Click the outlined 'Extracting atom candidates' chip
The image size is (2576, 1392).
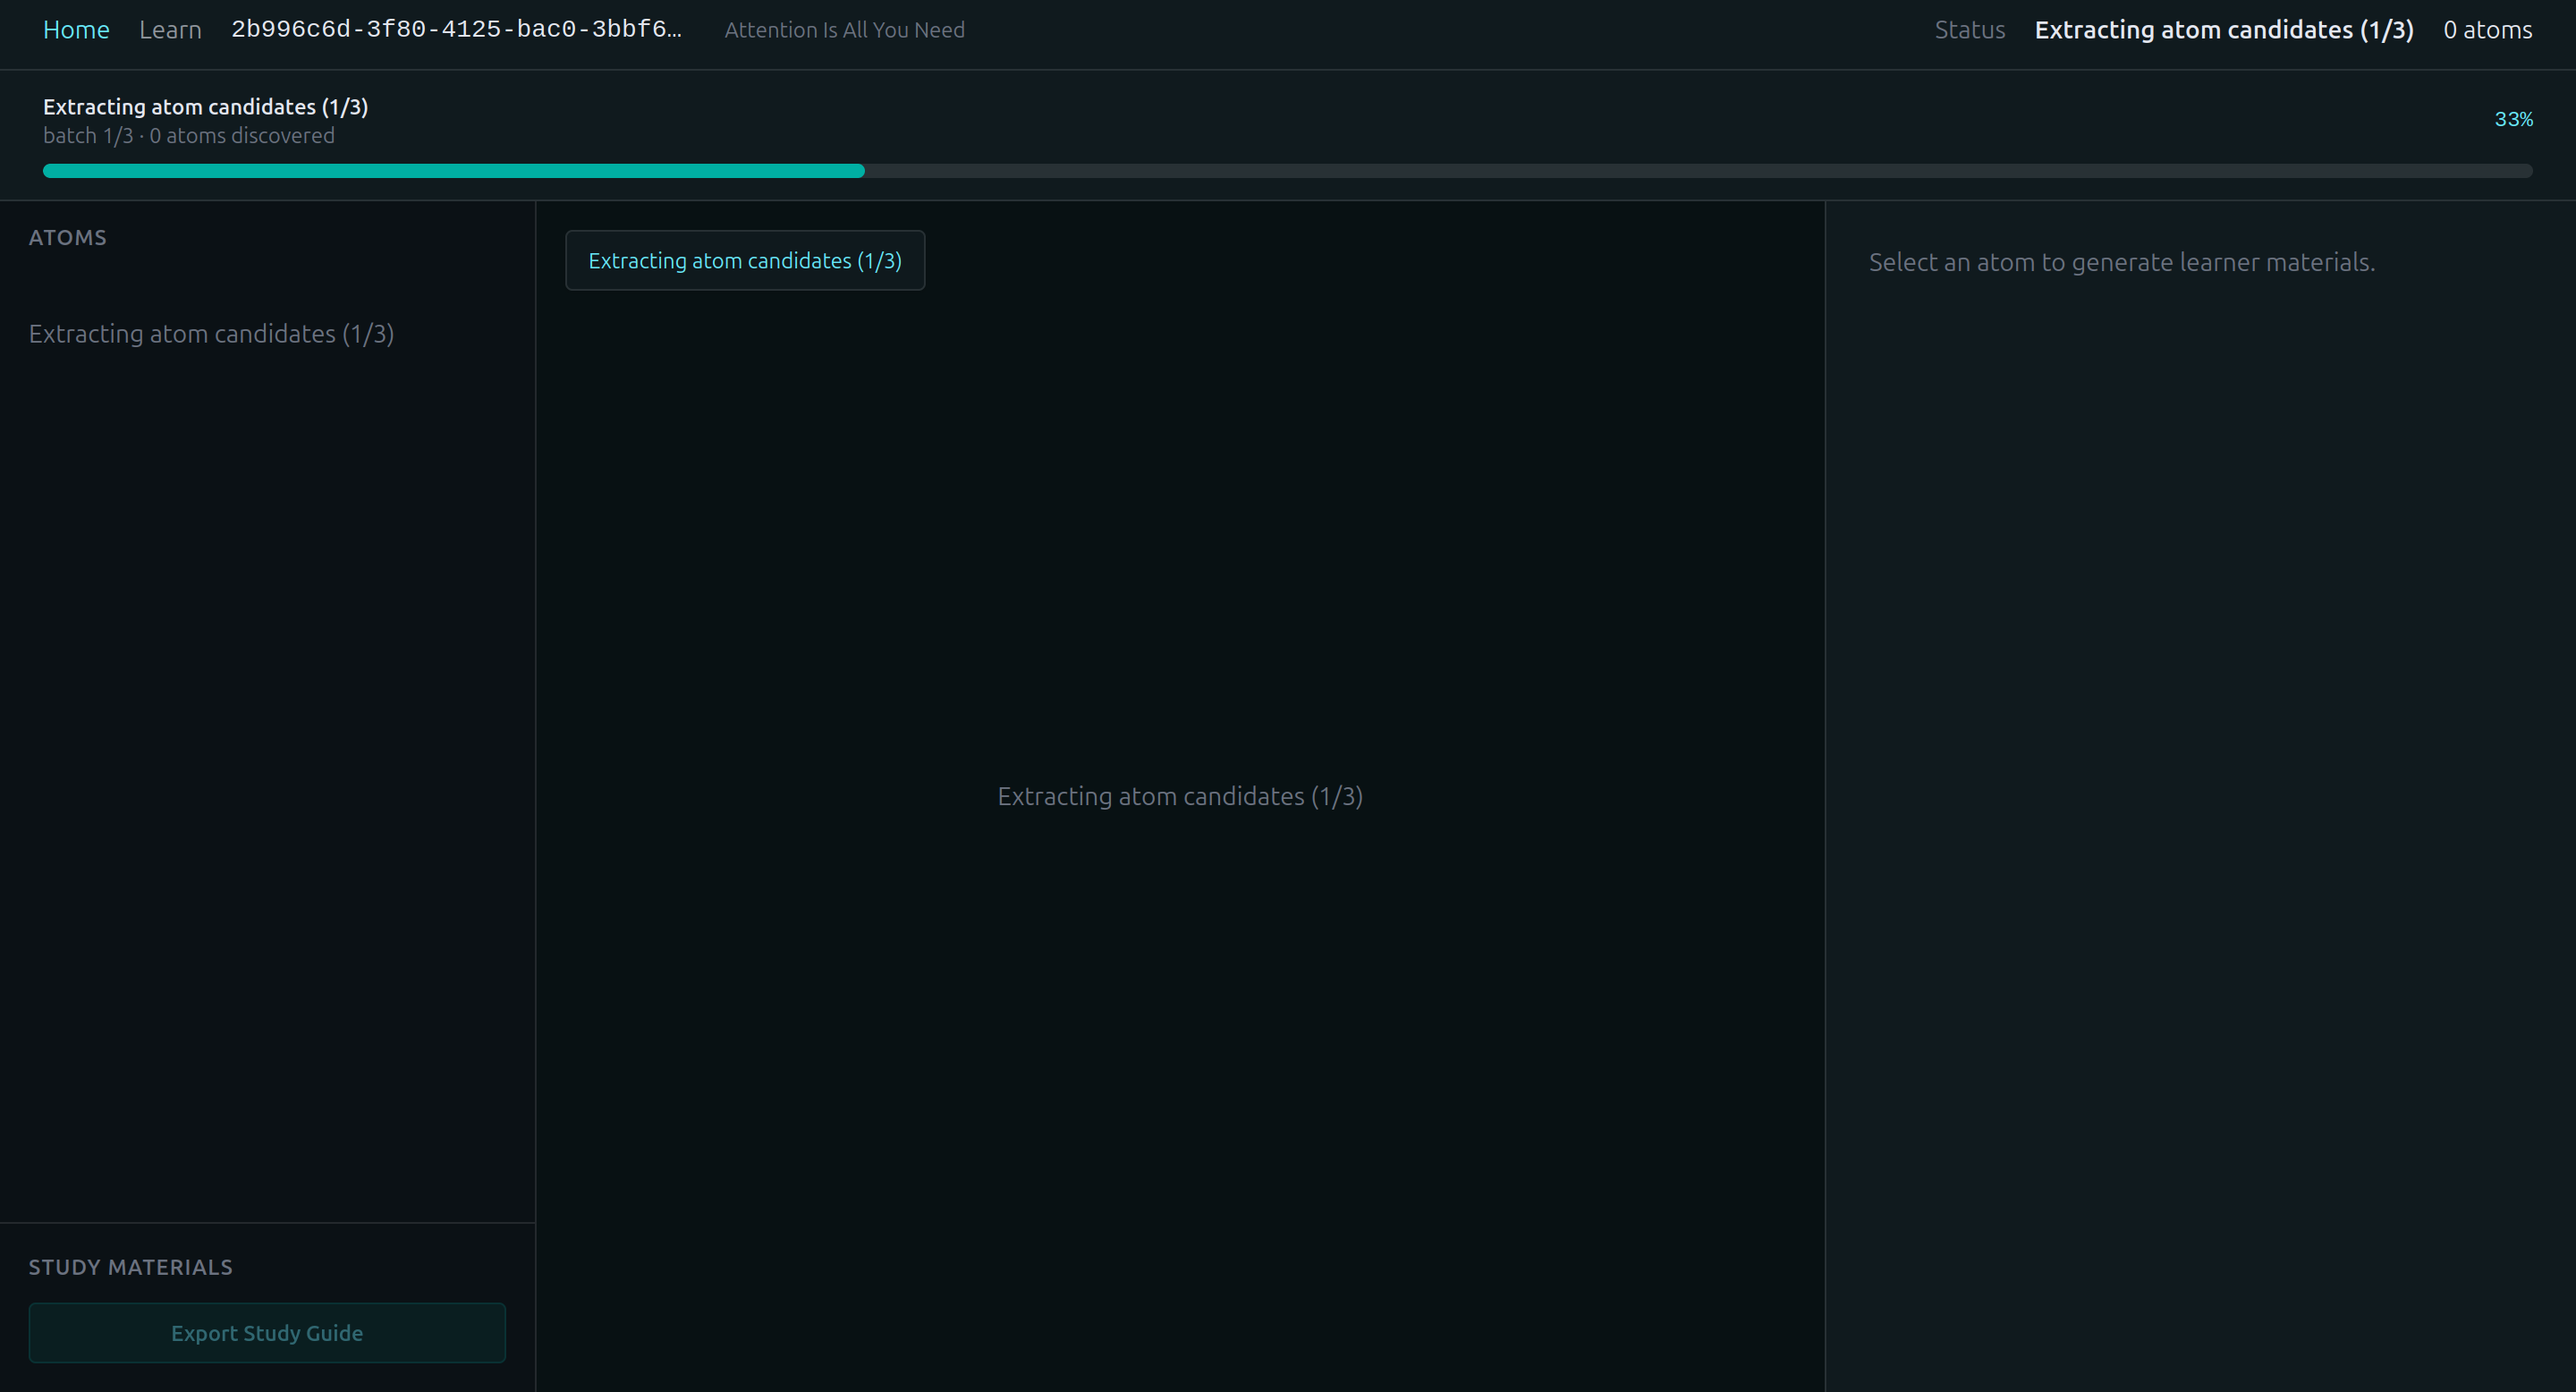pyautogui.click(x=744, y=261)
